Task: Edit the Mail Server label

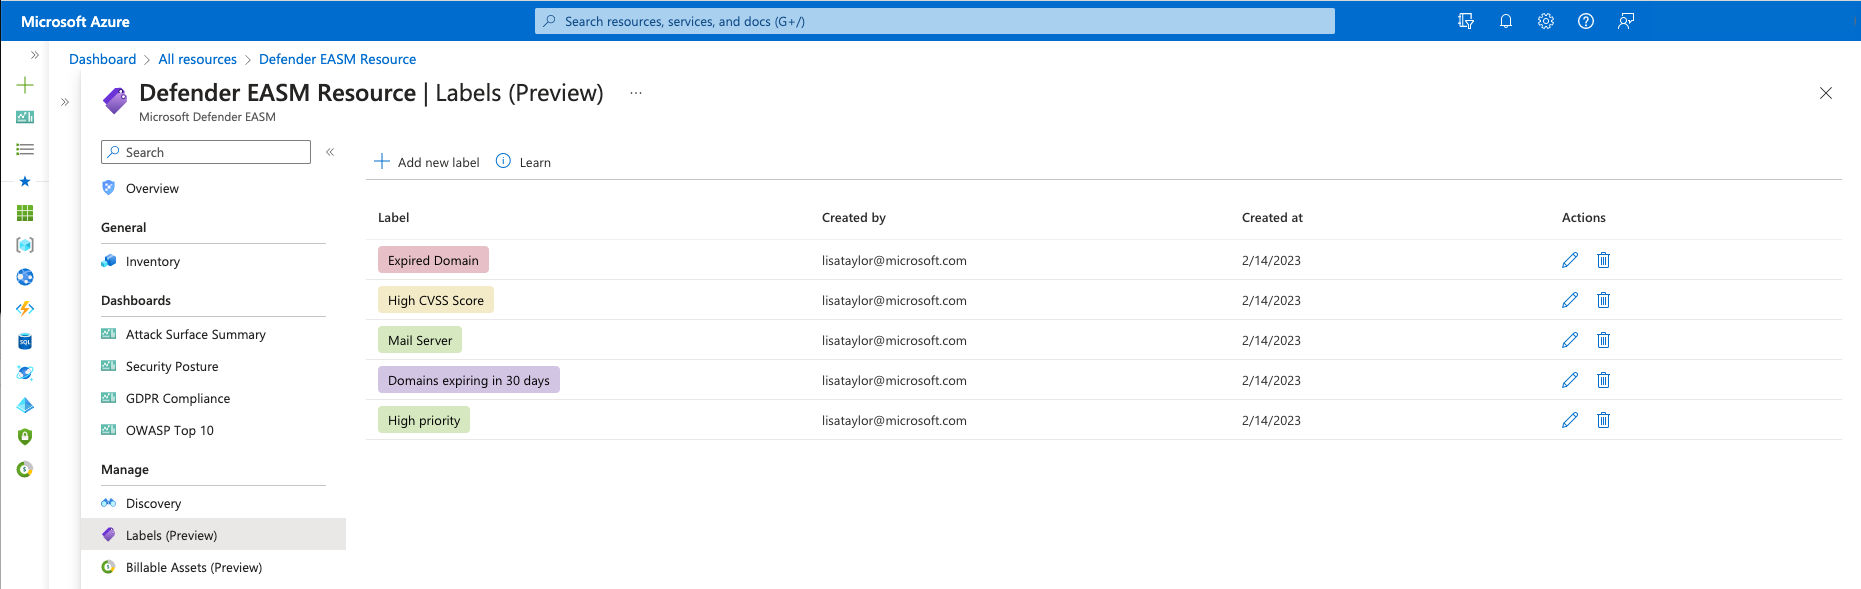Action: (x=1569, y=340)
